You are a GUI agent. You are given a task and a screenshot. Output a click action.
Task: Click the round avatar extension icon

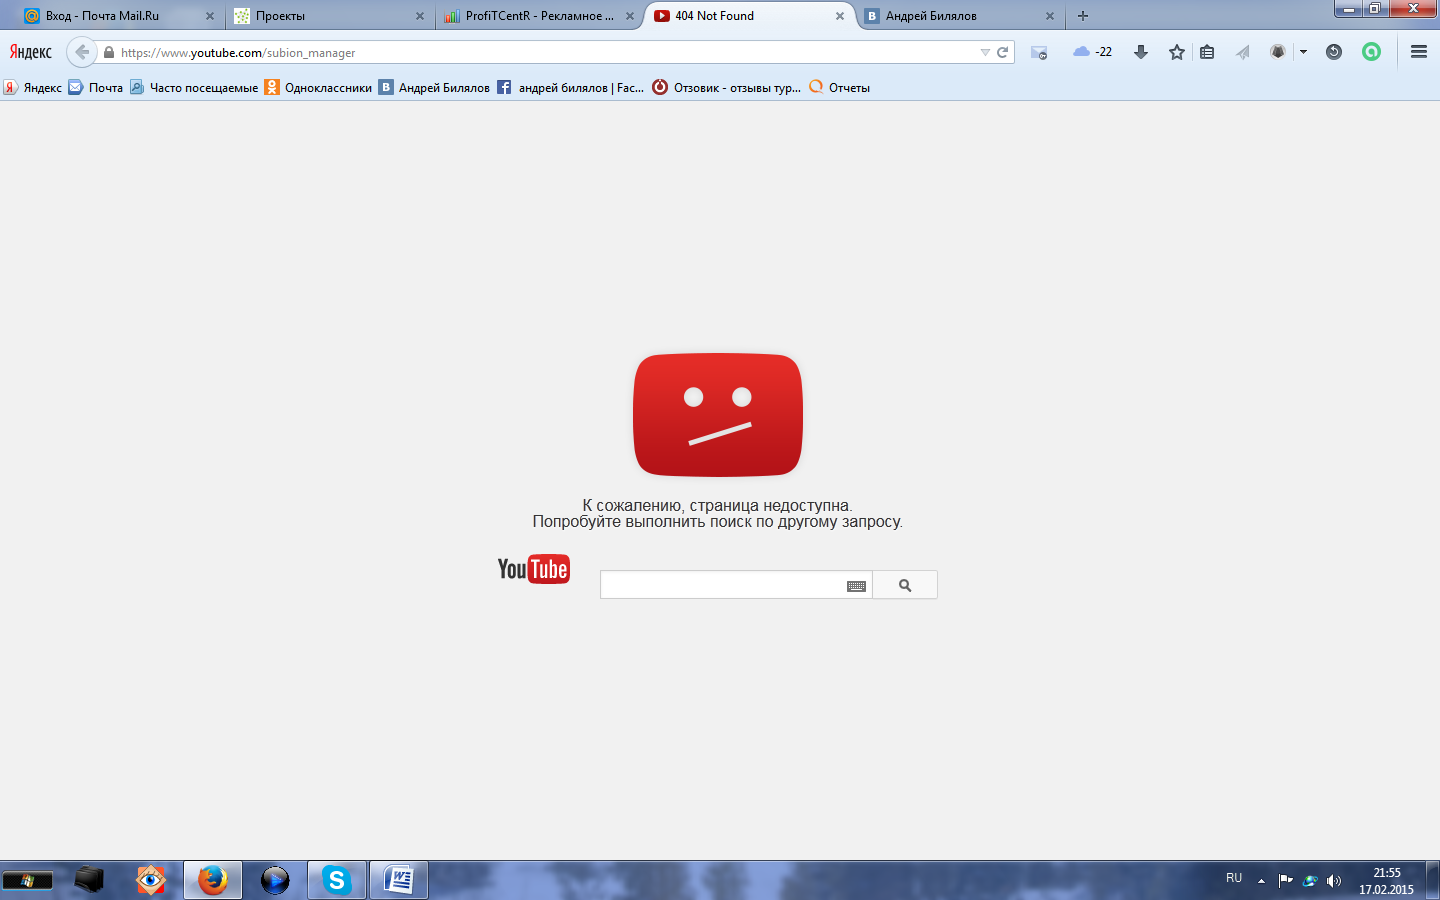pos(1278,52)
